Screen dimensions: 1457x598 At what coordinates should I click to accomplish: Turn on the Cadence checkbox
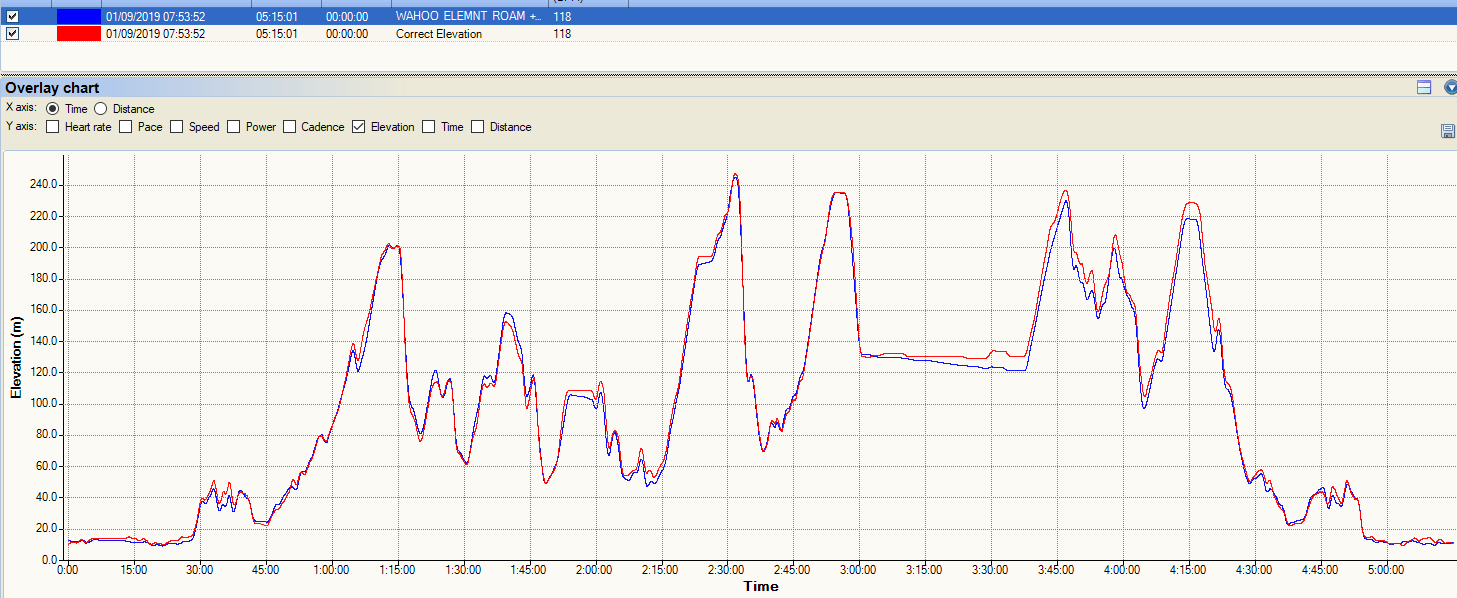click(290, 127)
